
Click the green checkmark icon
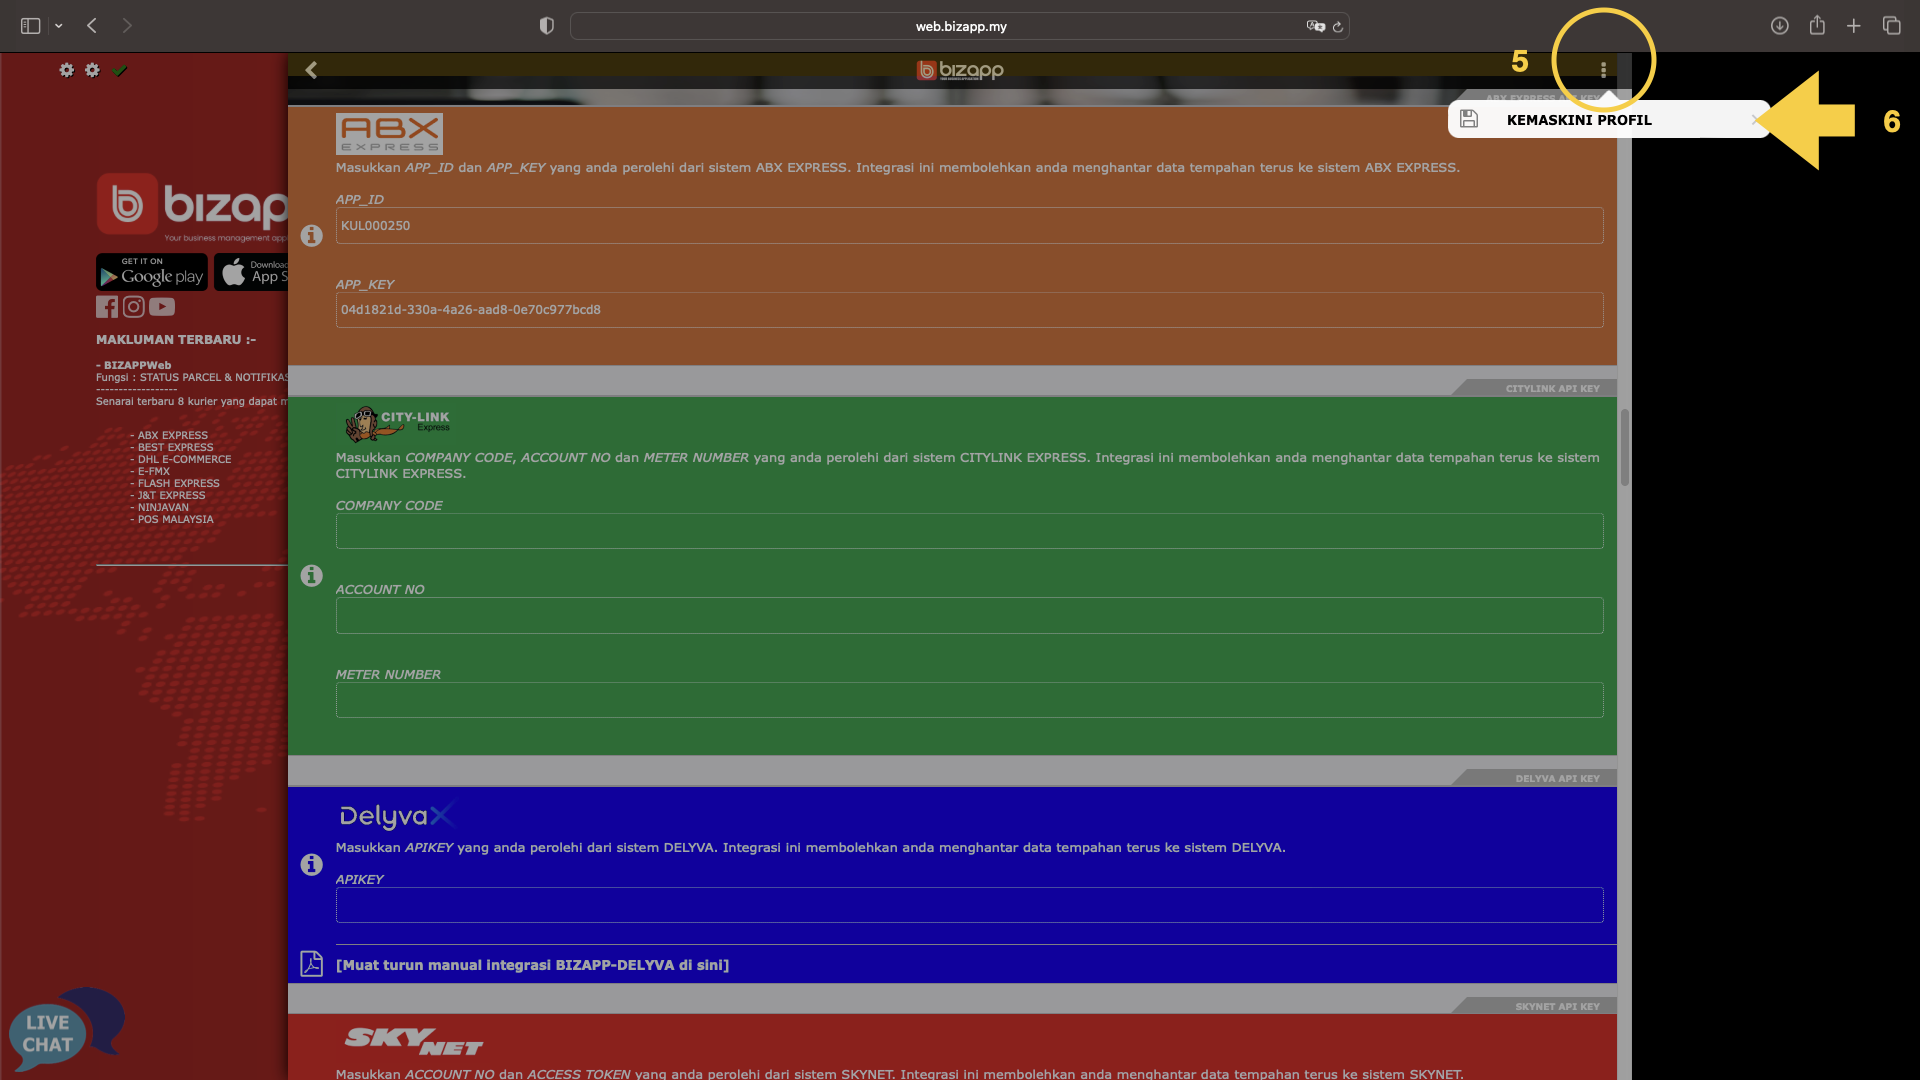pyautogui.click(x=120, y=70)
